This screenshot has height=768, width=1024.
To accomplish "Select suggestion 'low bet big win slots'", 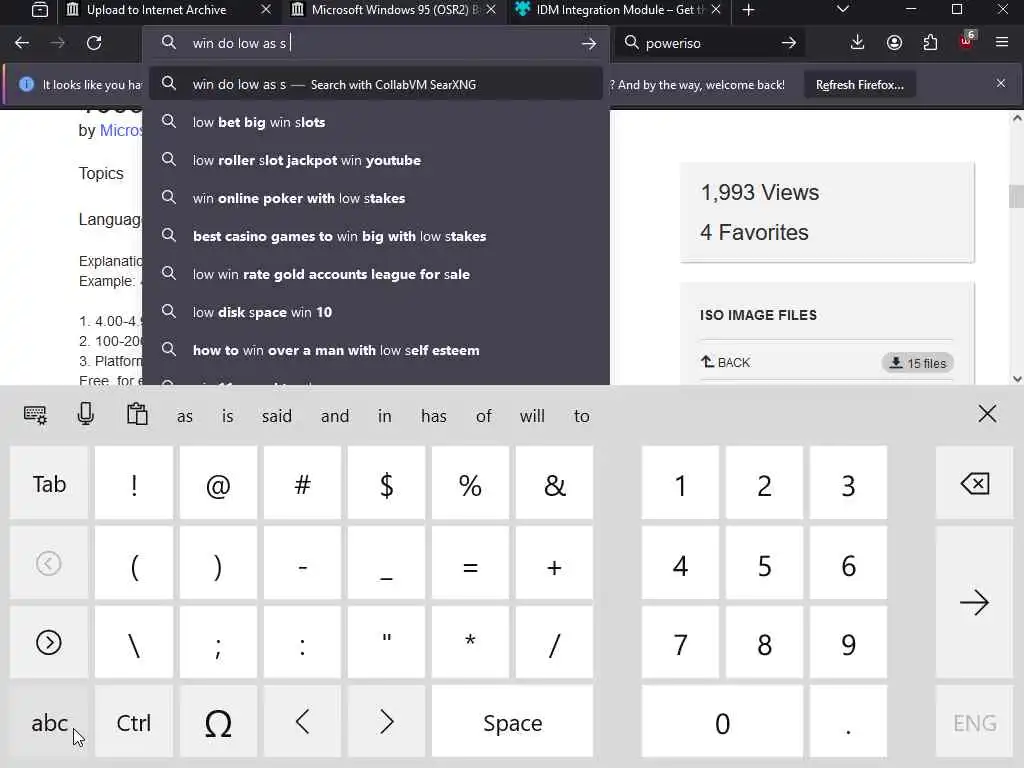I will (376, 122).
